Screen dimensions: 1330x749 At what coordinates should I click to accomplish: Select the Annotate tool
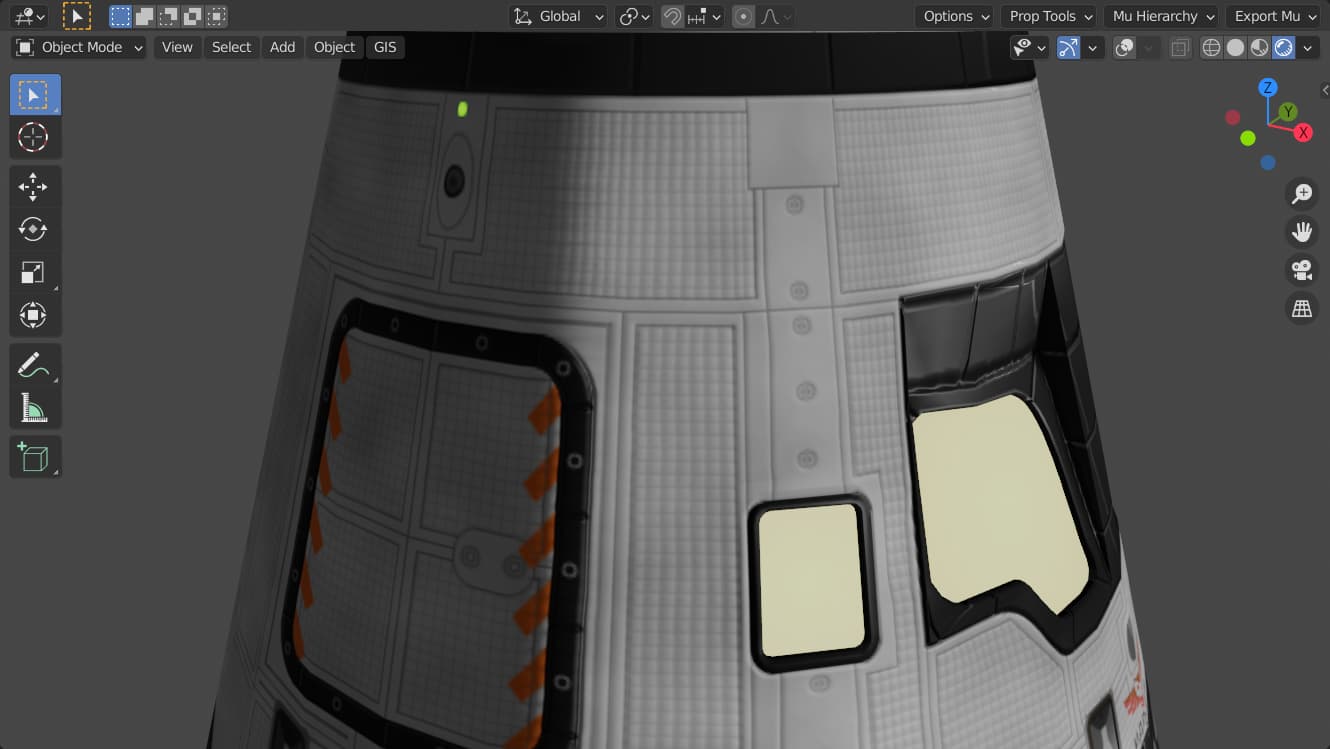(x=35, y=365)
